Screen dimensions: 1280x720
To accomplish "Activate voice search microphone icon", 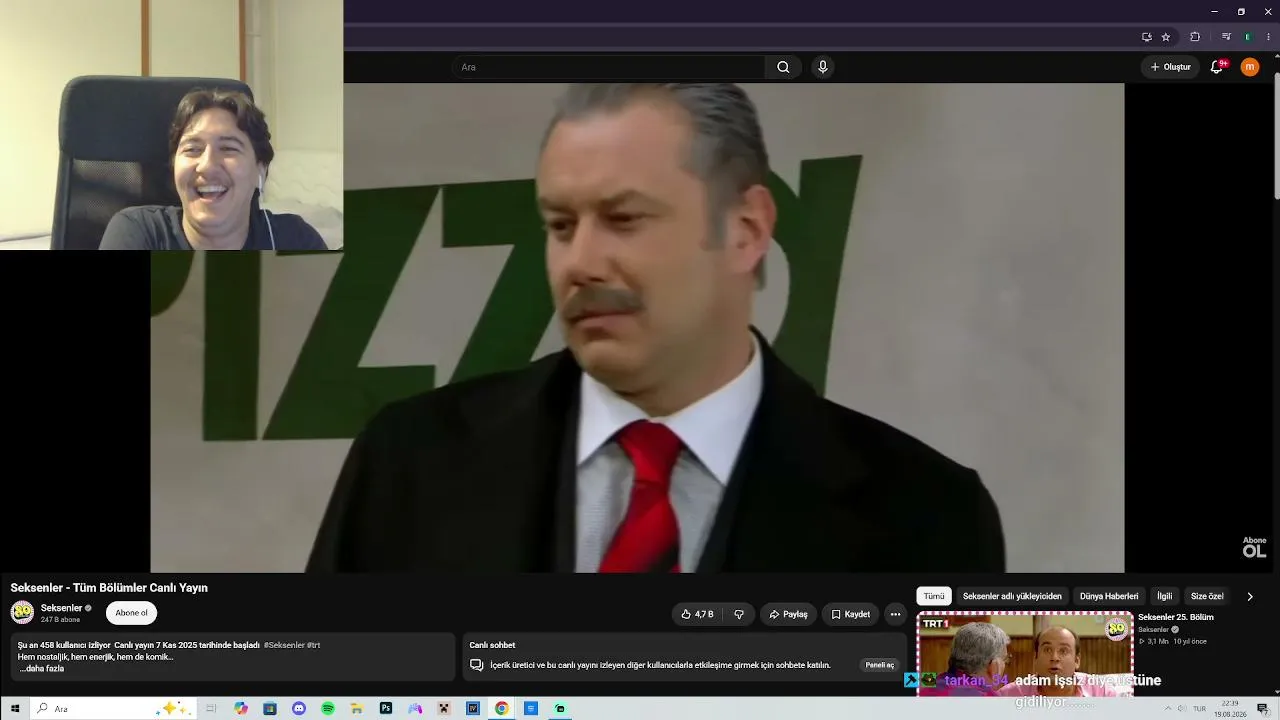I will 823,67.
